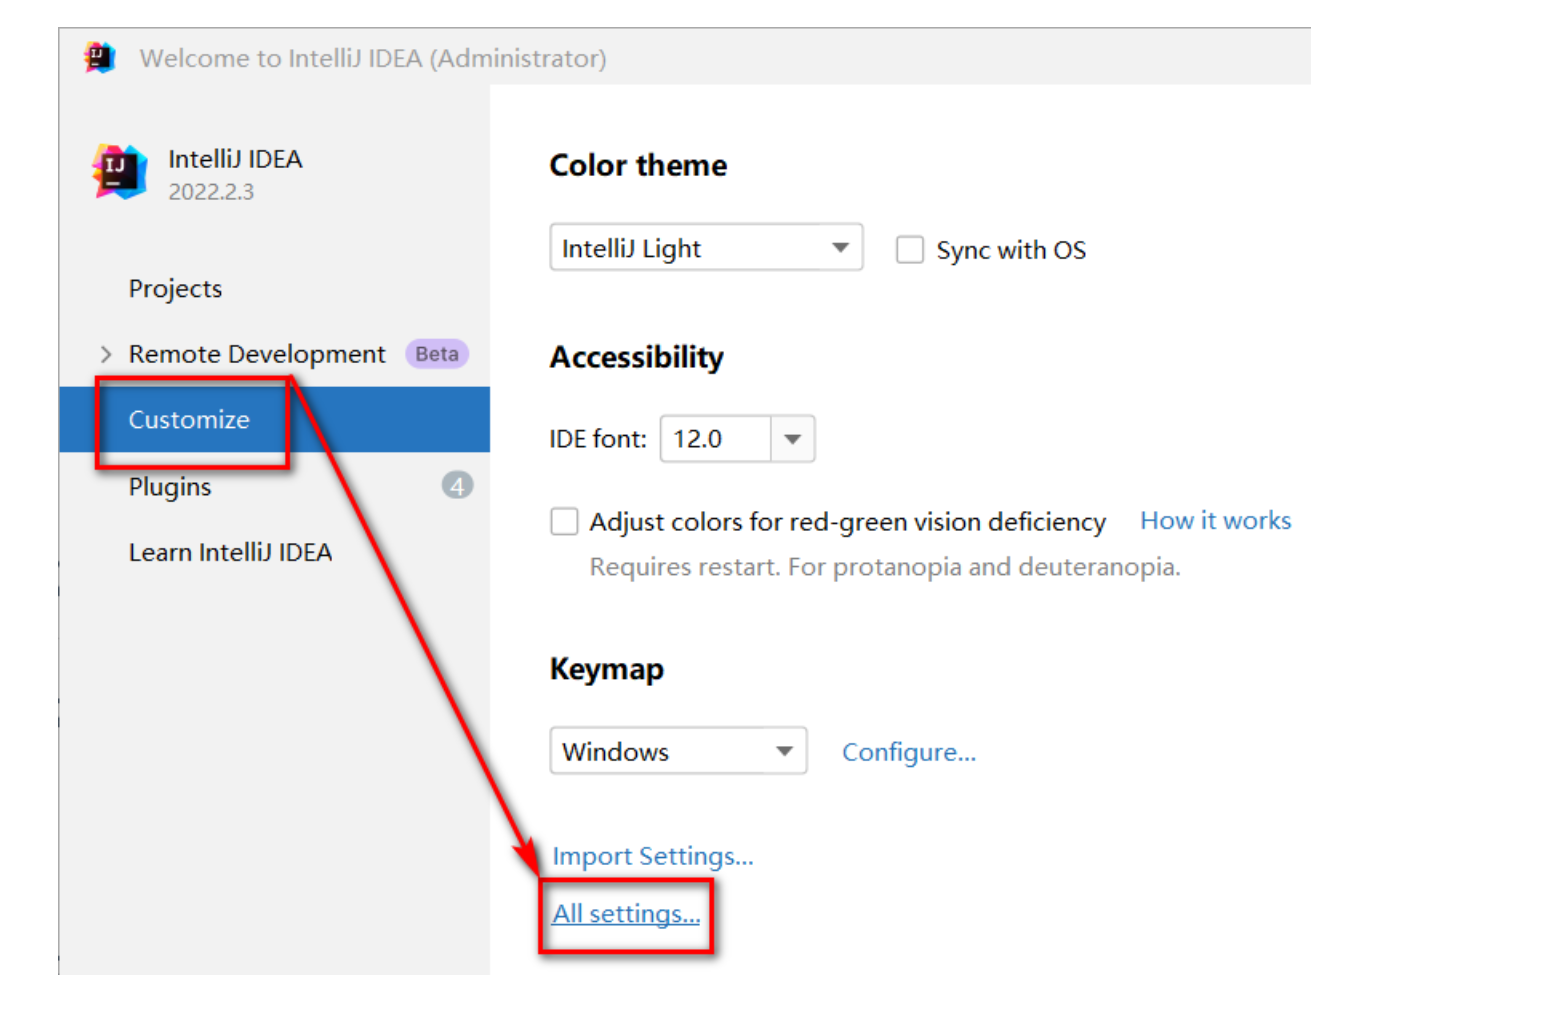
Task: Expand the Remote Development section chevron
Action: tap(106, 354)
